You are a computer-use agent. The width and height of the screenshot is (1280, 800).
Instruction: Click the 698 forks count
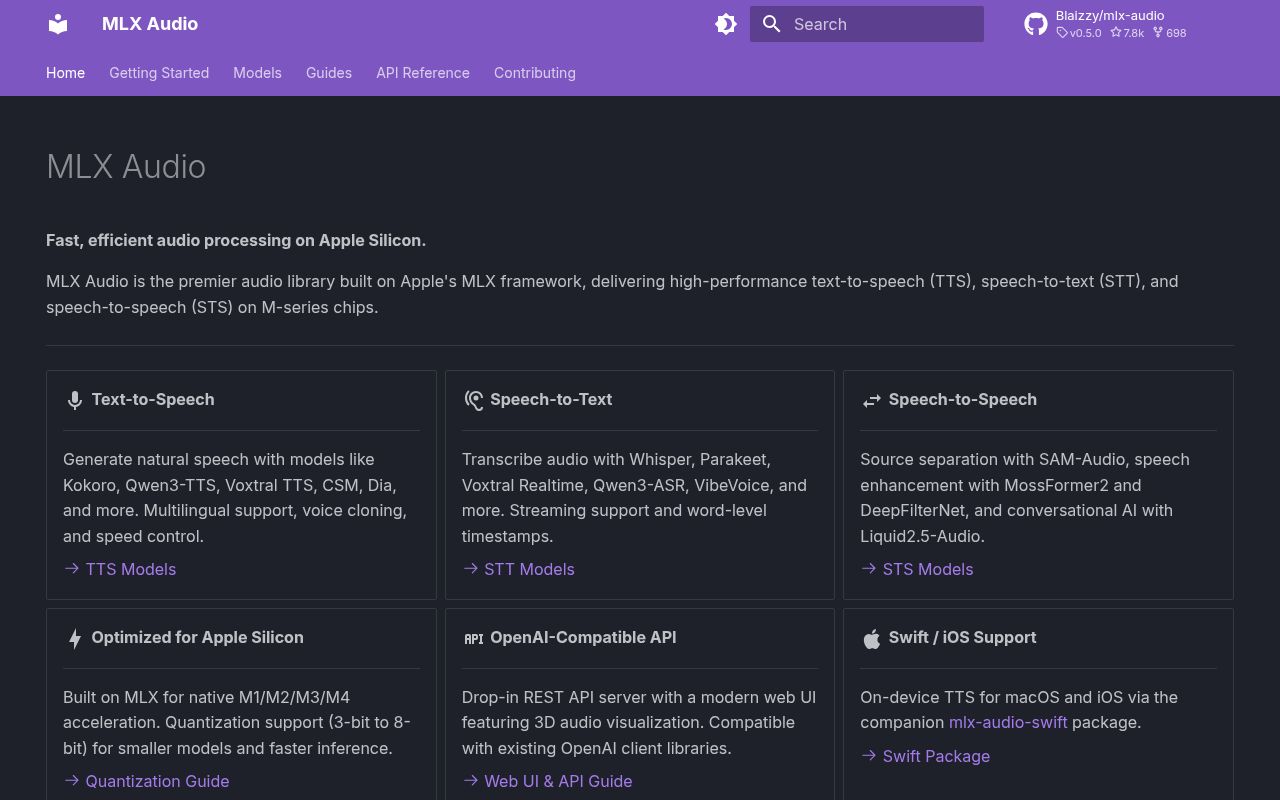point(1169,33)
